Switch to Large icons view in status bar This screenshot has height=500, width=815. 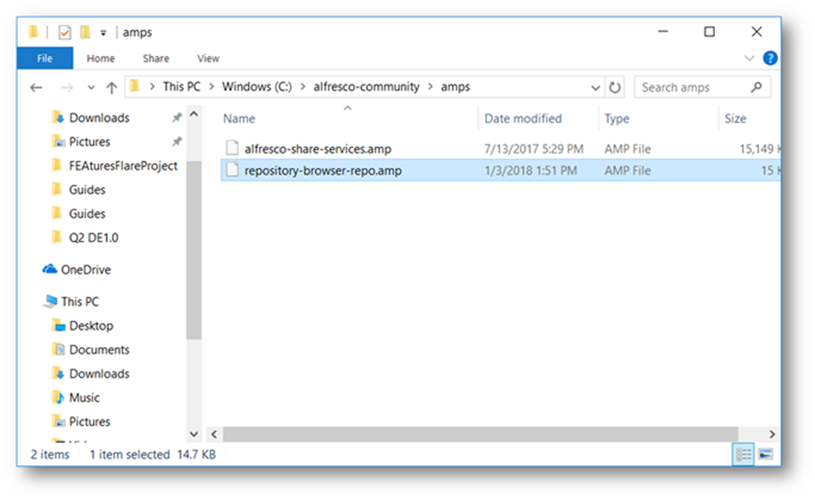766,454
